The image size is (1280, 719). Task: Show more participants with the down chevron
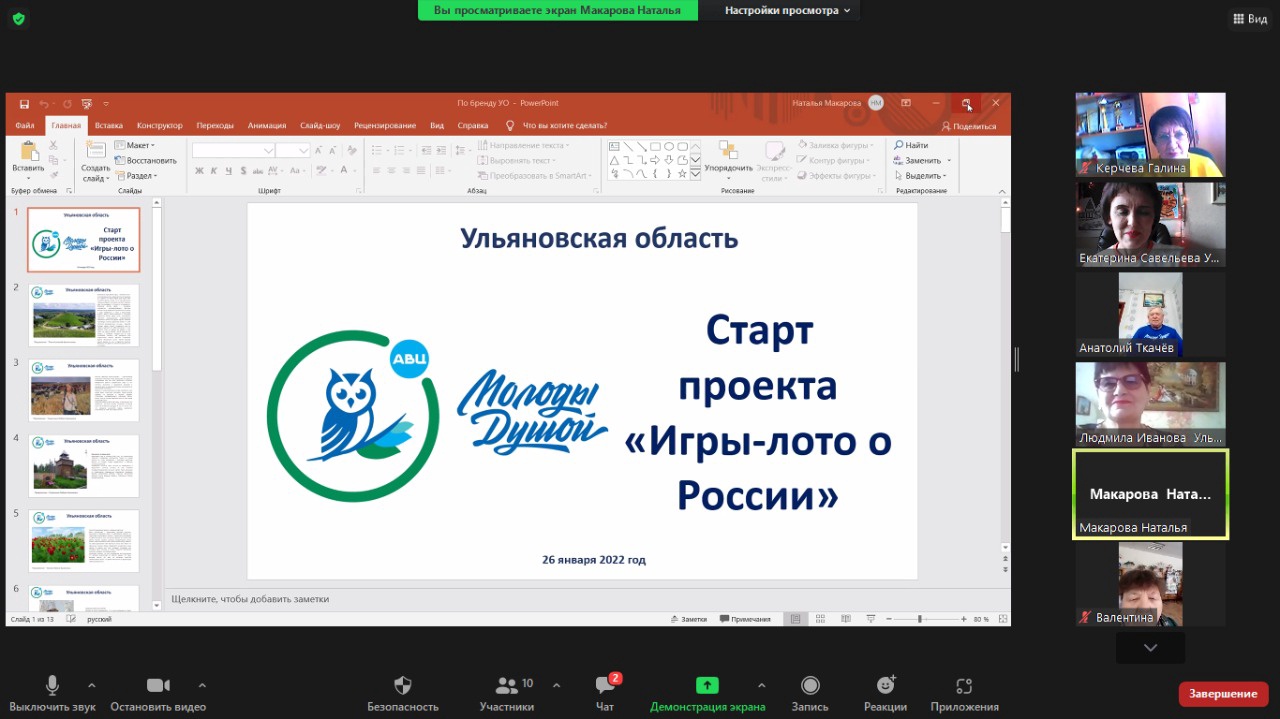coord(1150,648)
